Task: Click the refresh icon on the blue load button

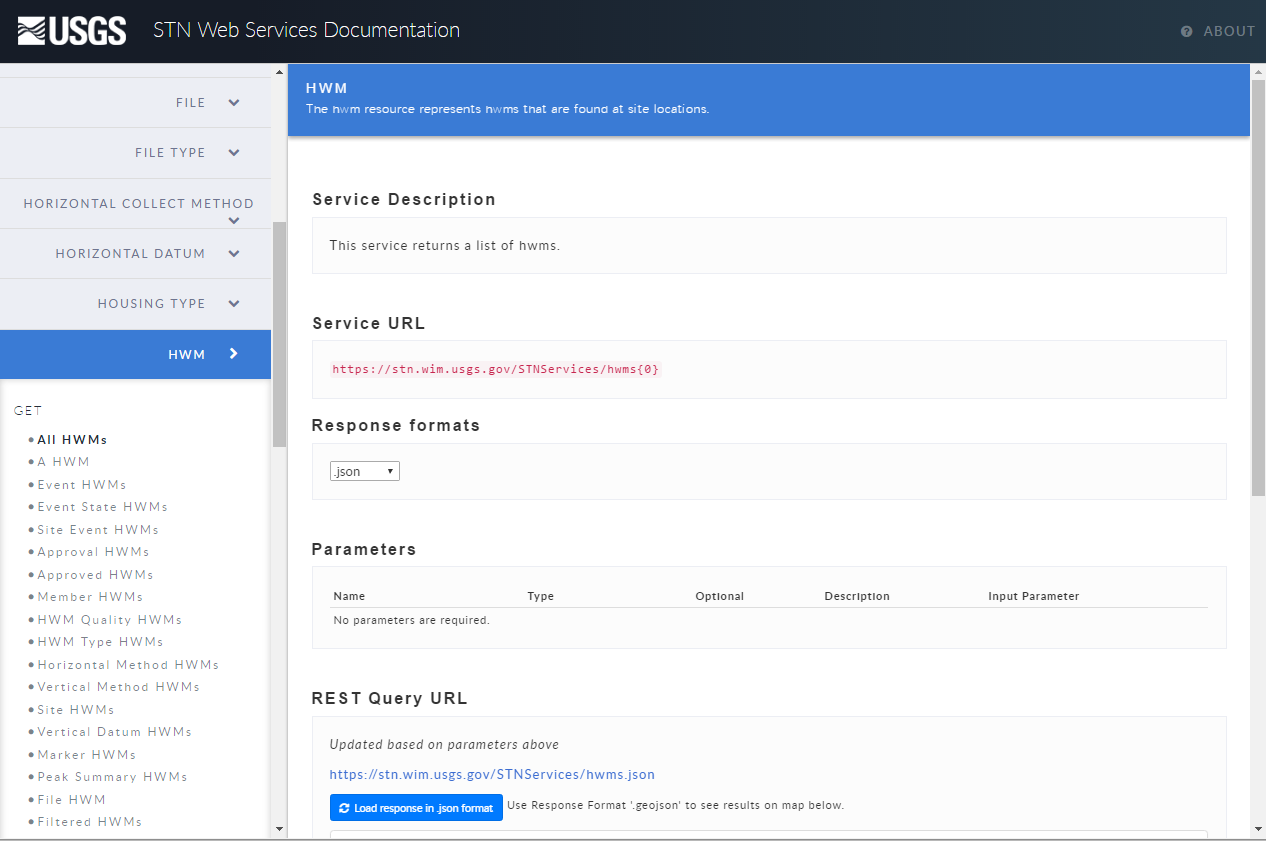Action: pyautogui.click(x=343, y=807)
